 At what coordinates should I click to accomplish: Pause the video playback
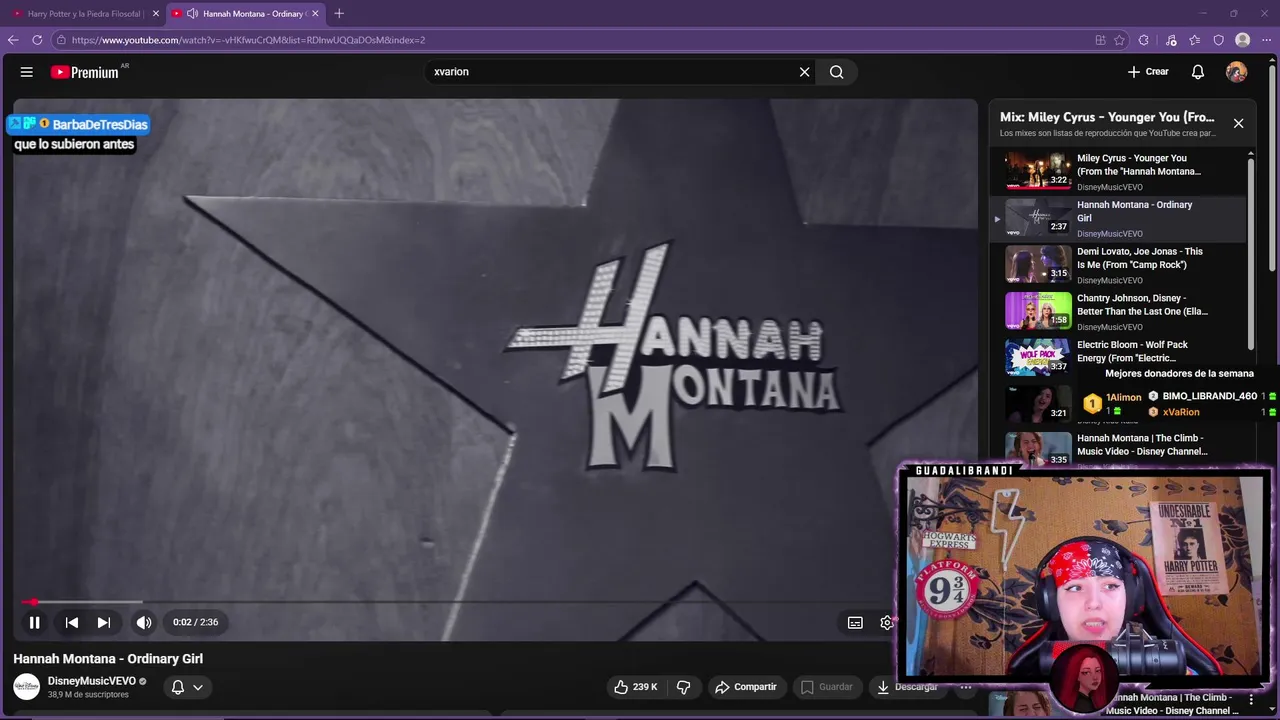[x=34, y=622]
